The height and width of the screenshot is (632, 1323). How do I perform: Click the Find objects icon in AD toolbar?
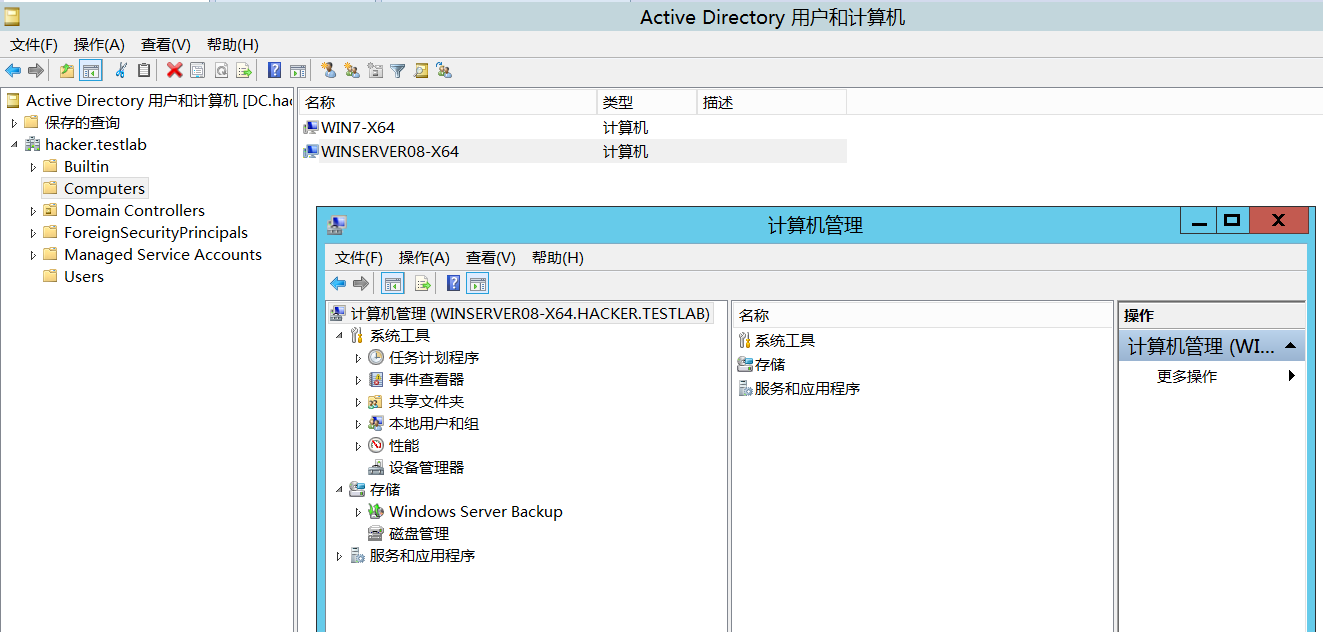[x=421, y=70]
